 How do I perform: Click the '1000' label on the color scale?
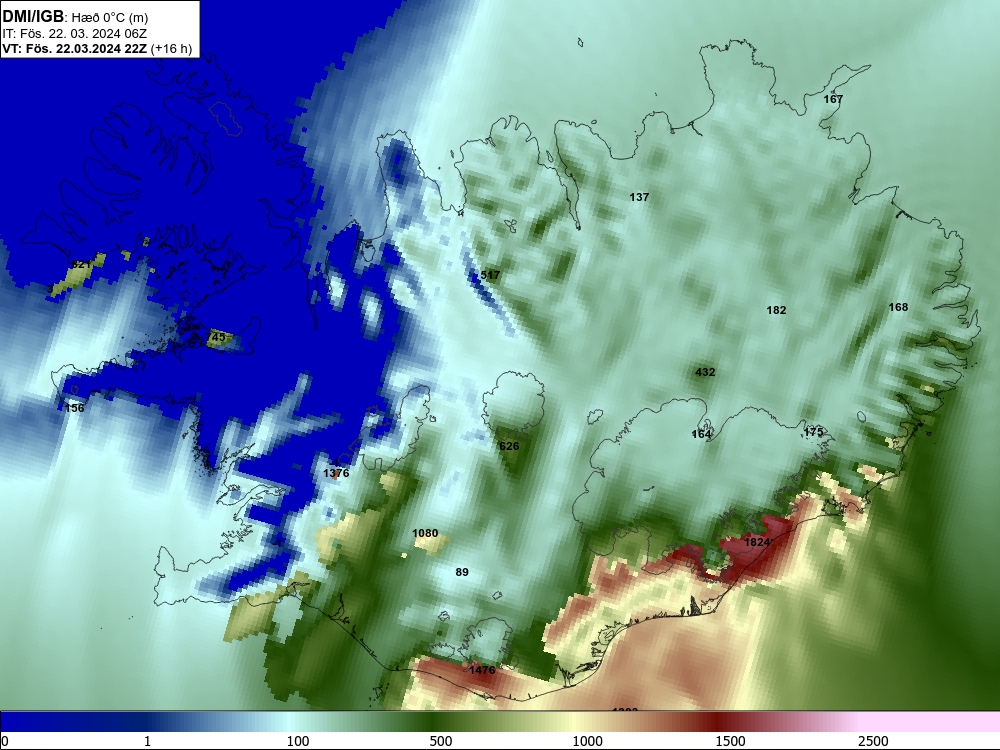[x=587, y=741]
